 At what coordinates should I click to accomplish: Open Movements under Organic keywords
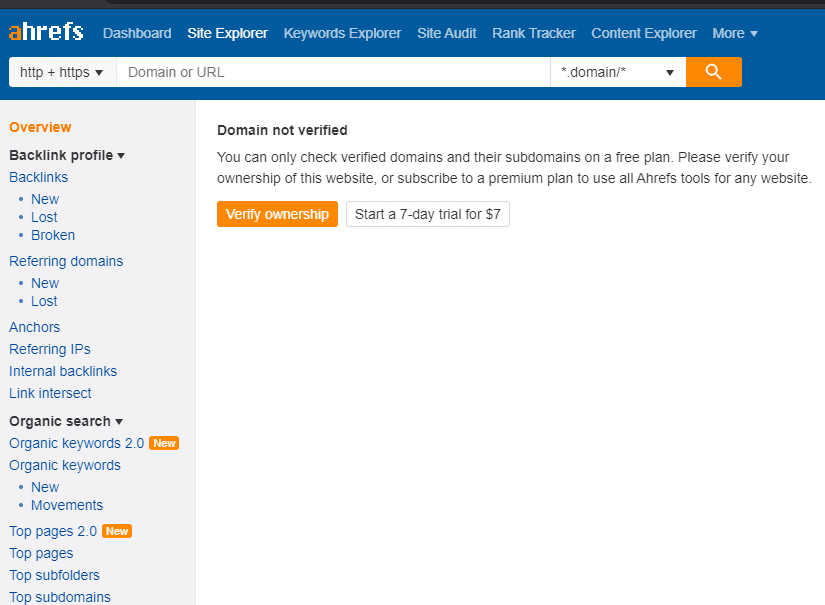pyautogui.click(x=67, y=505)
